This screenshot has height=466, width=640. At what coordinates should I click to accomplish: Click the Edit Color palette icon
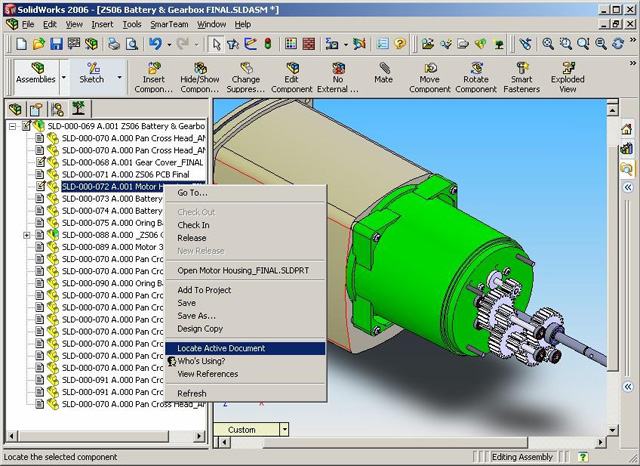(291, 43)
